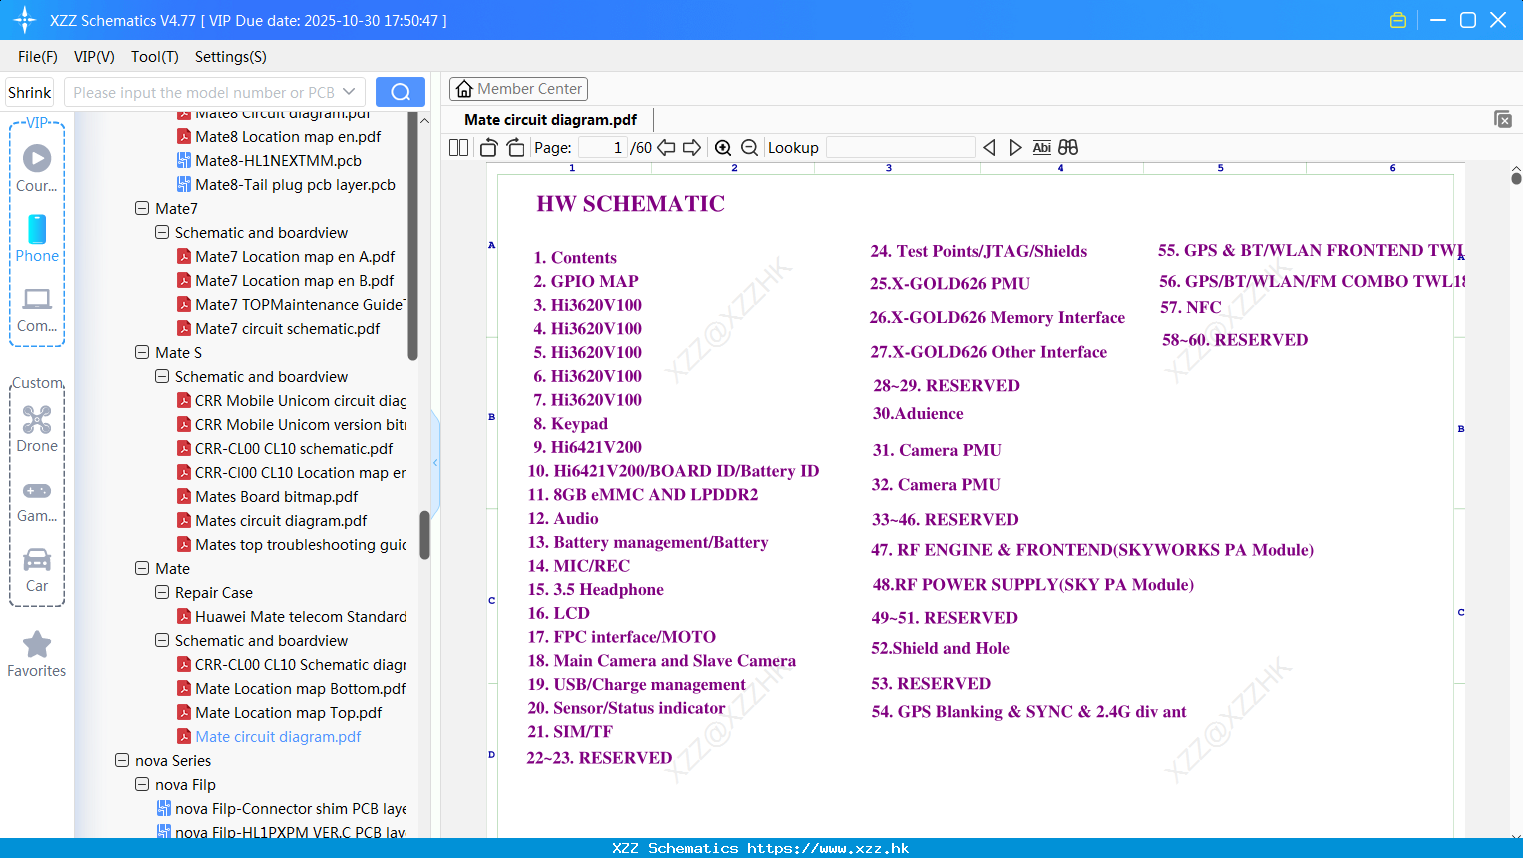Collapse the Mate7 tree node
The height and width of the screenshot is (858, 1523).
[142, 209]
